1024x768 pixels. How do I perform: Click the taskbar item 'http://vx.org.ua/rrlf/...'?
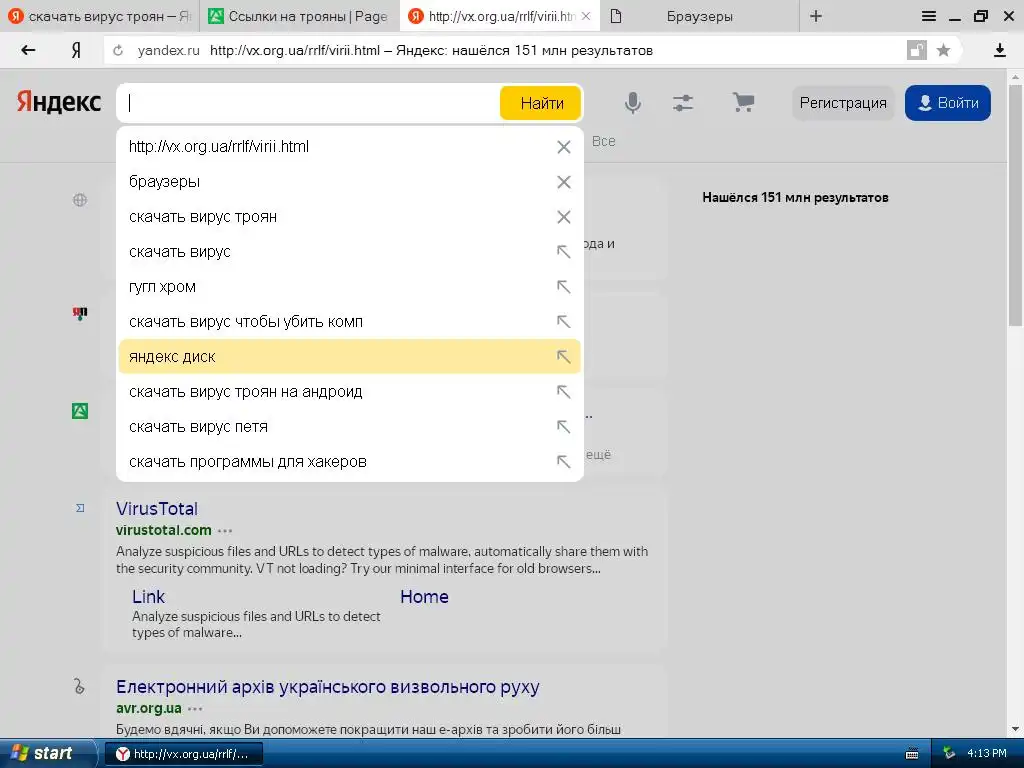click(184, 754)
